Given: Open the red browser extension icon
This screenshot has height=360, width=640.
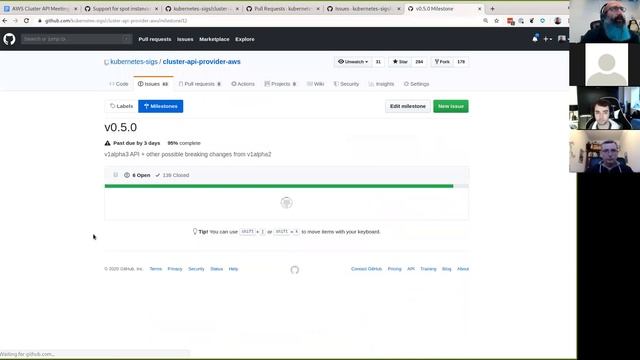Looking at the screenshot, I should [510, 21].
